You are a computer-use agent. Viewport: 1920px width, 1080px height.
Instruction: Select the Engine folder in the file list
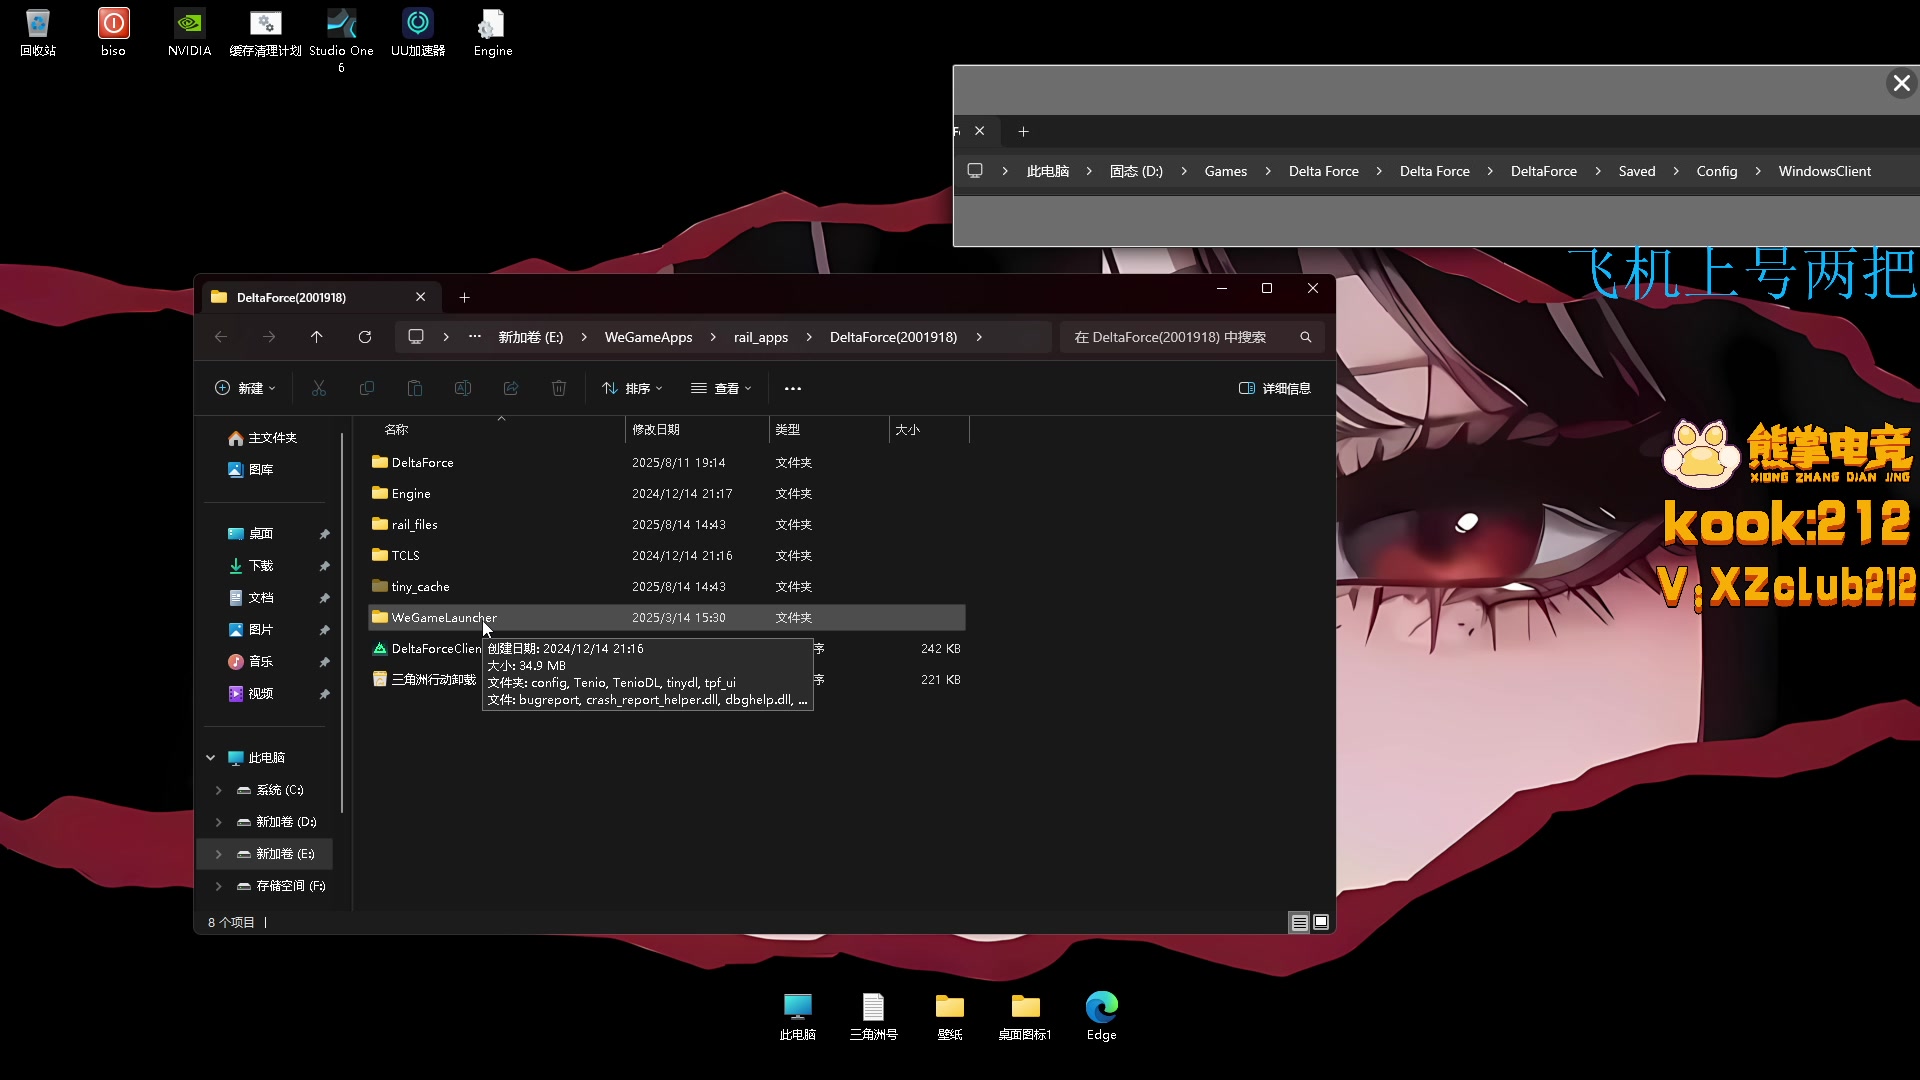click(667, 493)
